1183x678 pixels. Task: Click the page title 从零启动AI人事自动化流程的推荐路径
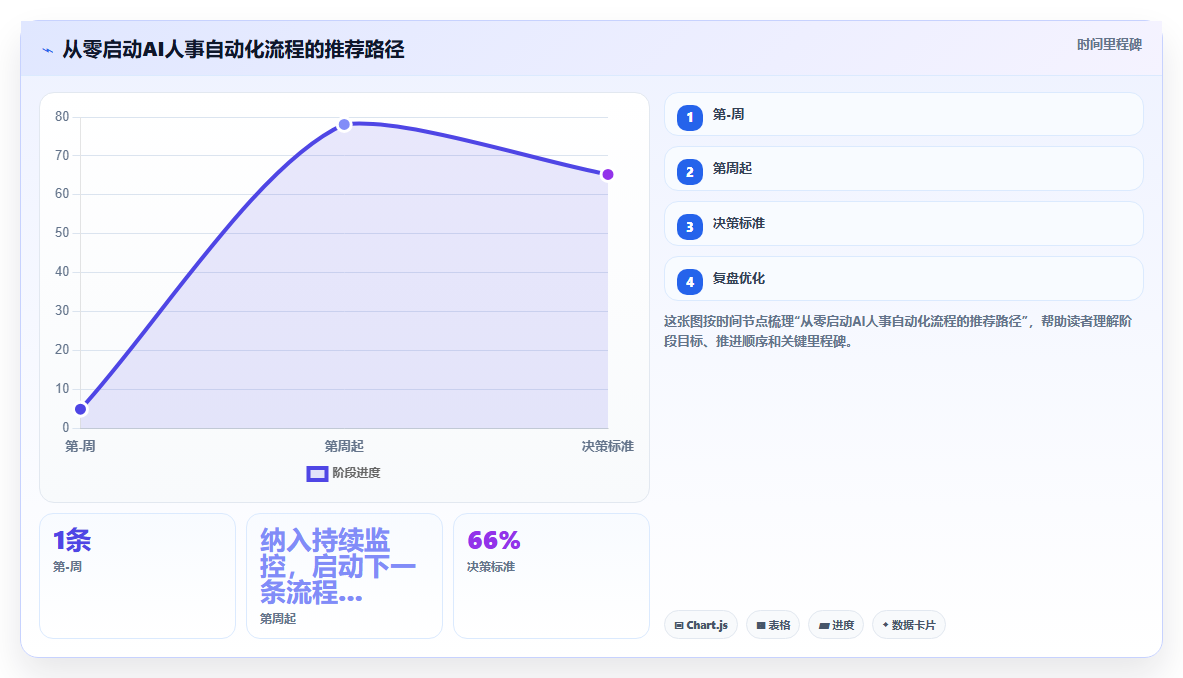[x=233, y=50]
